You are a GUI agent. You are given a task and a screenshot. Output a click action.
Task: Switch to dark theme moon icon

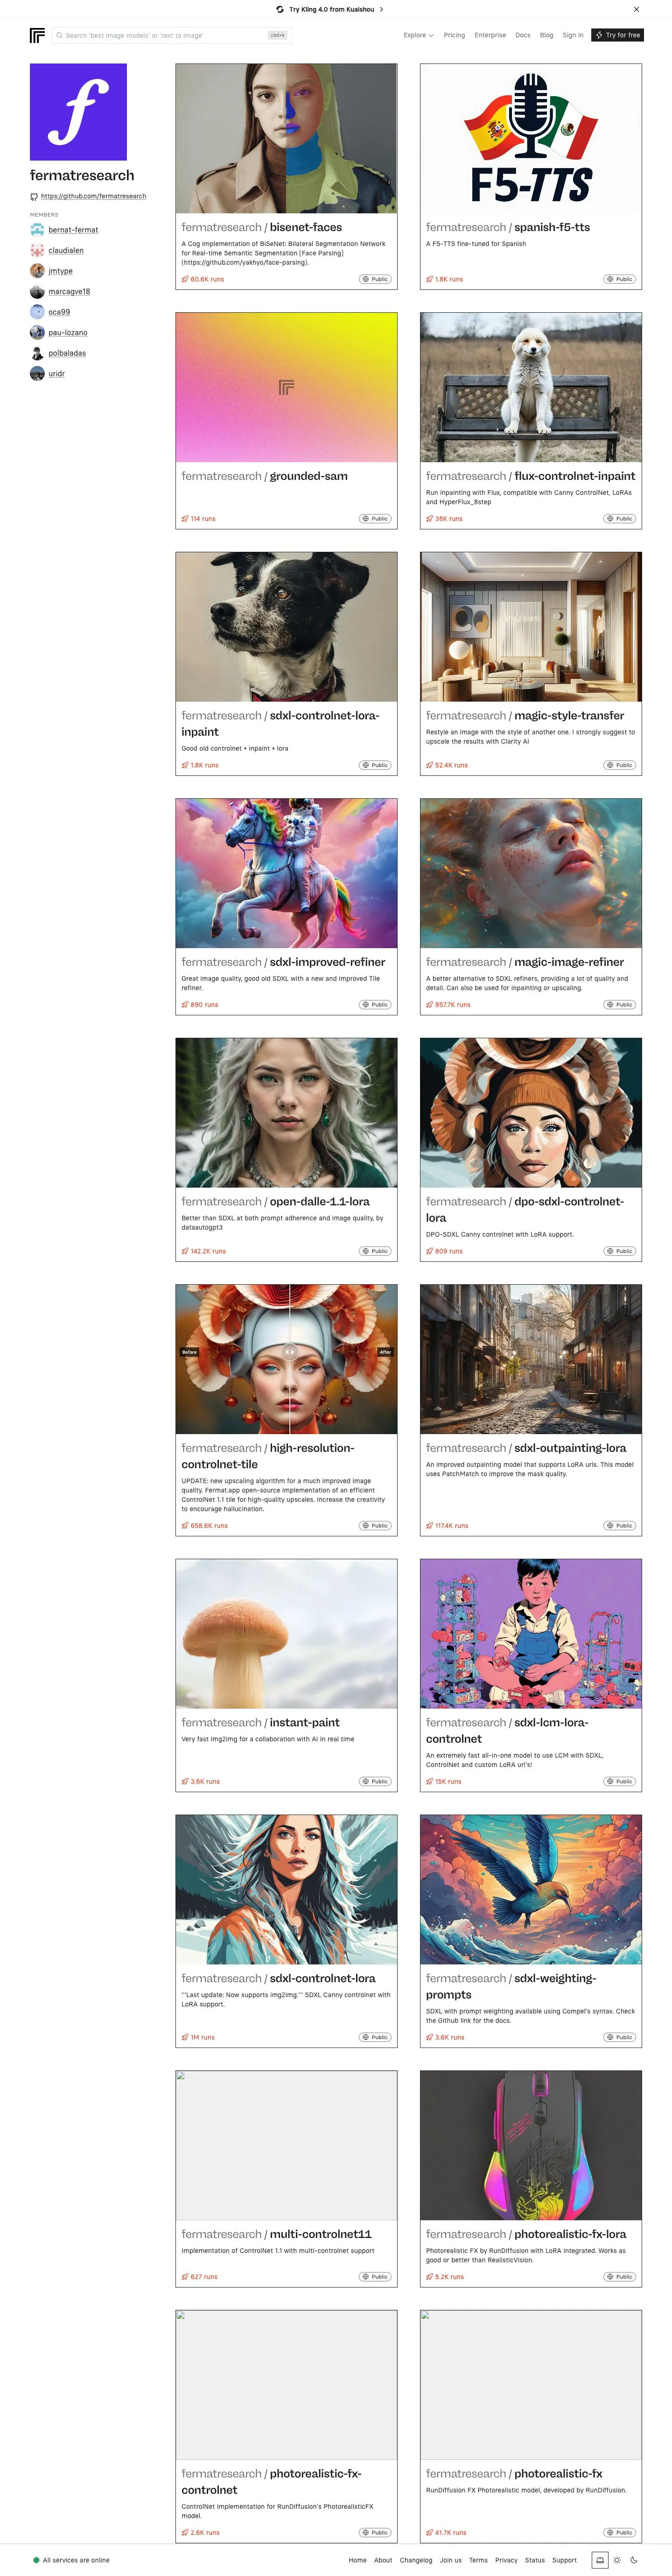[634, 2560]
